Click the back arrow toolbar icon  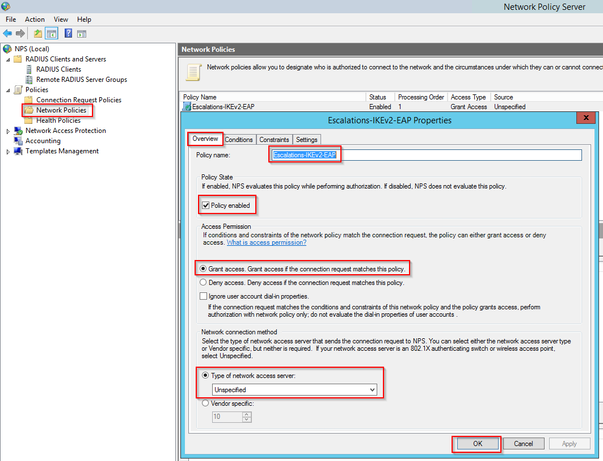[x=7, y=34]
